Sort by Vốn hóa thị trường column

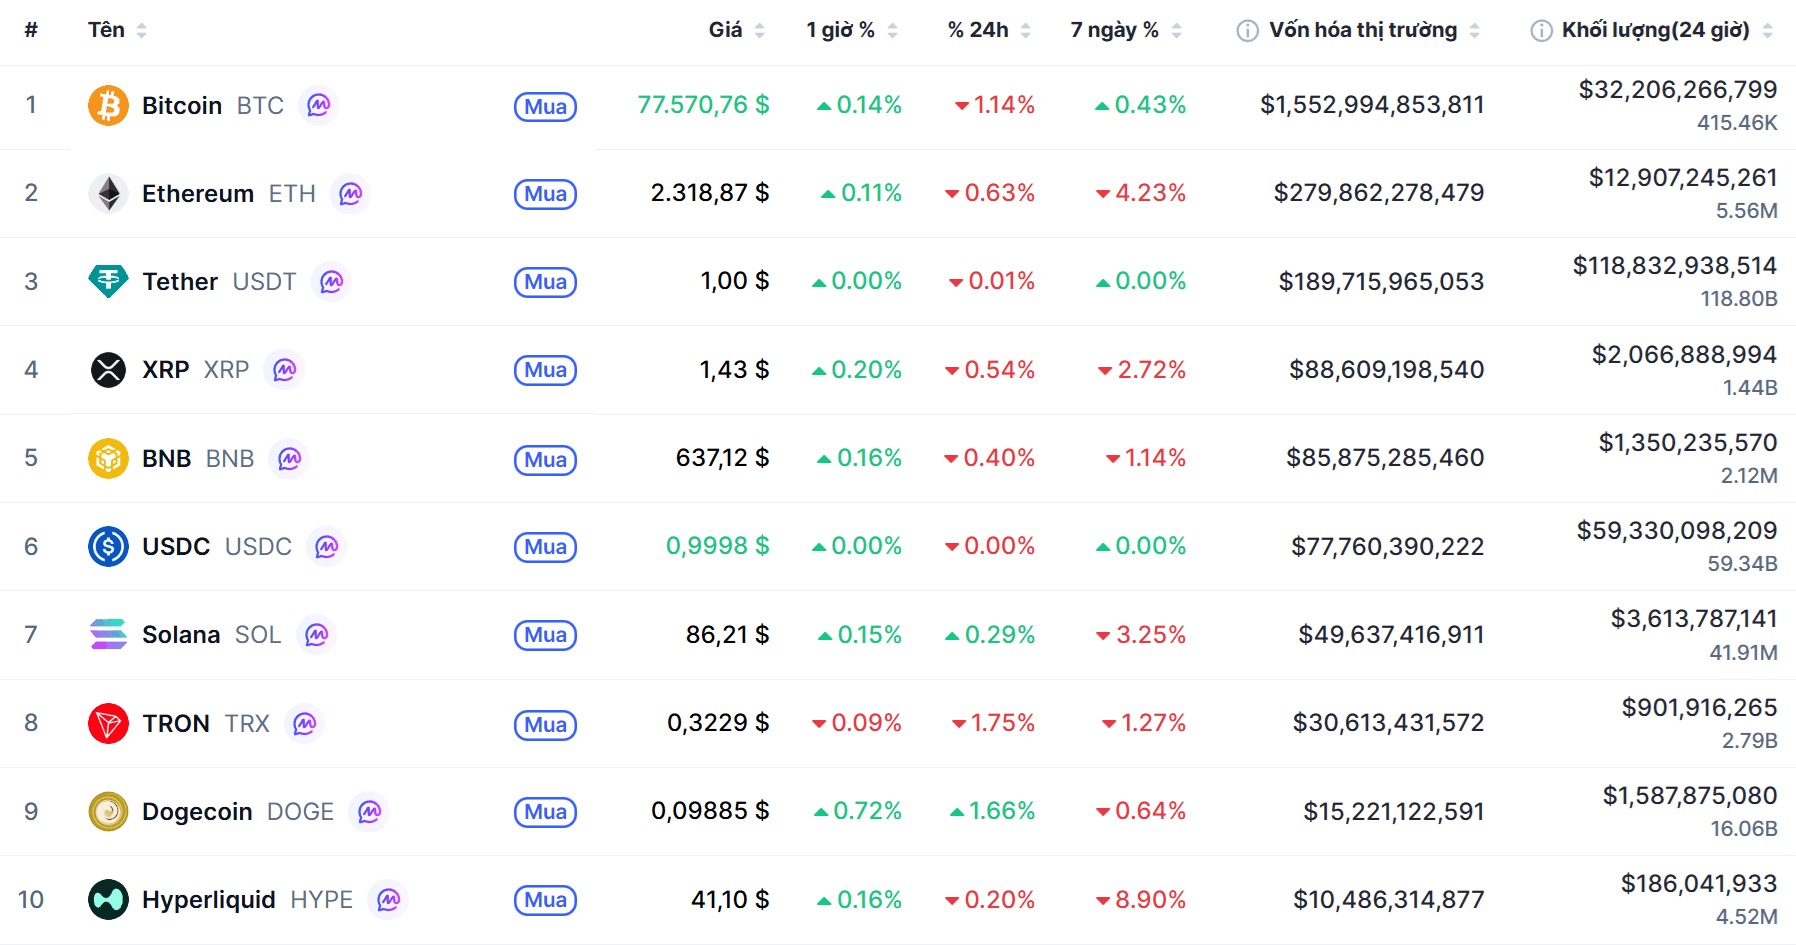coord(1374,30)
